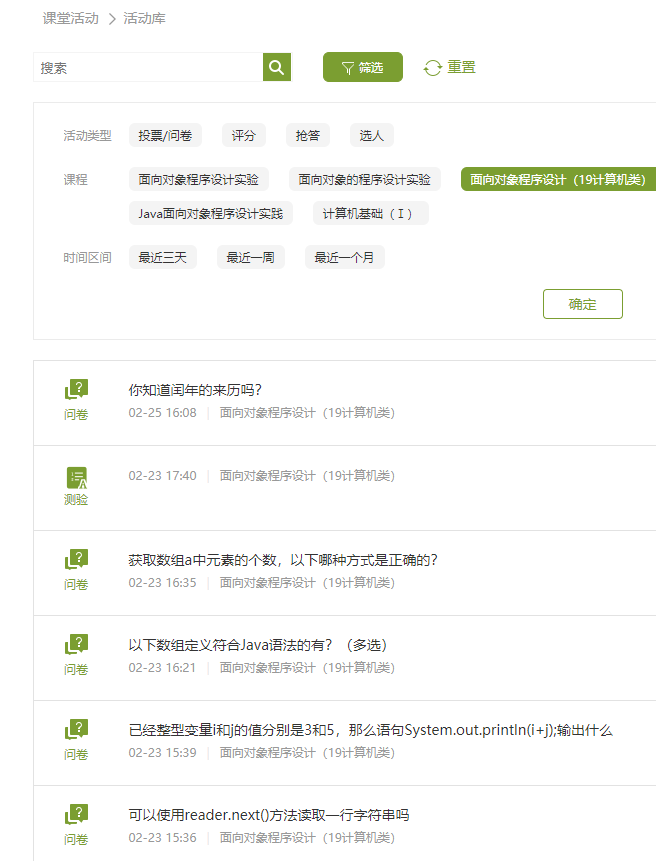Viewport: 656px width, 861px height.
Task: Click the timestamp 02-23 15:39
Action: [162, 752]
